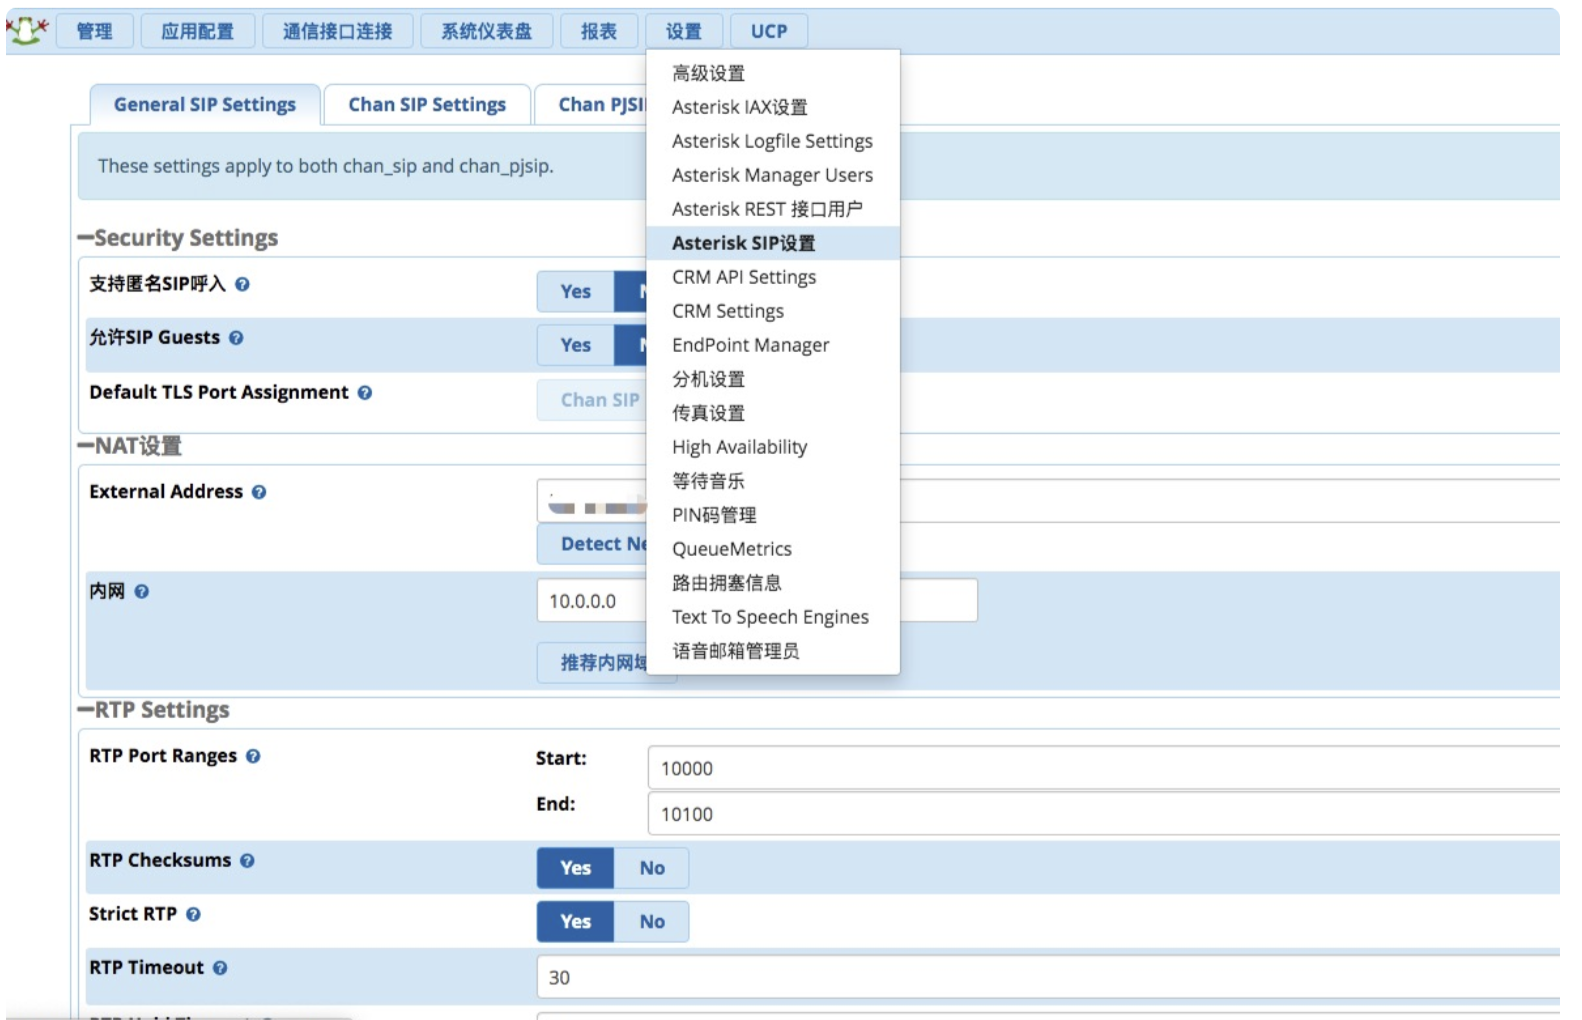This screenshot has height=1020, width=1582.
Task: Enable RTP Checksums with Yes
Action: (x=575, y=868)
